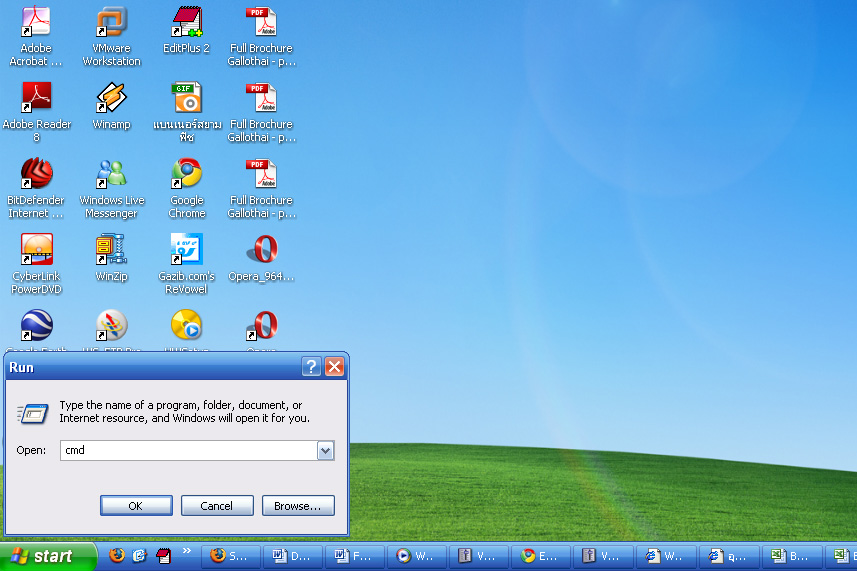Open the Windows start menu
This screenshot has width=857, height=571.
(x=48, y=556)
